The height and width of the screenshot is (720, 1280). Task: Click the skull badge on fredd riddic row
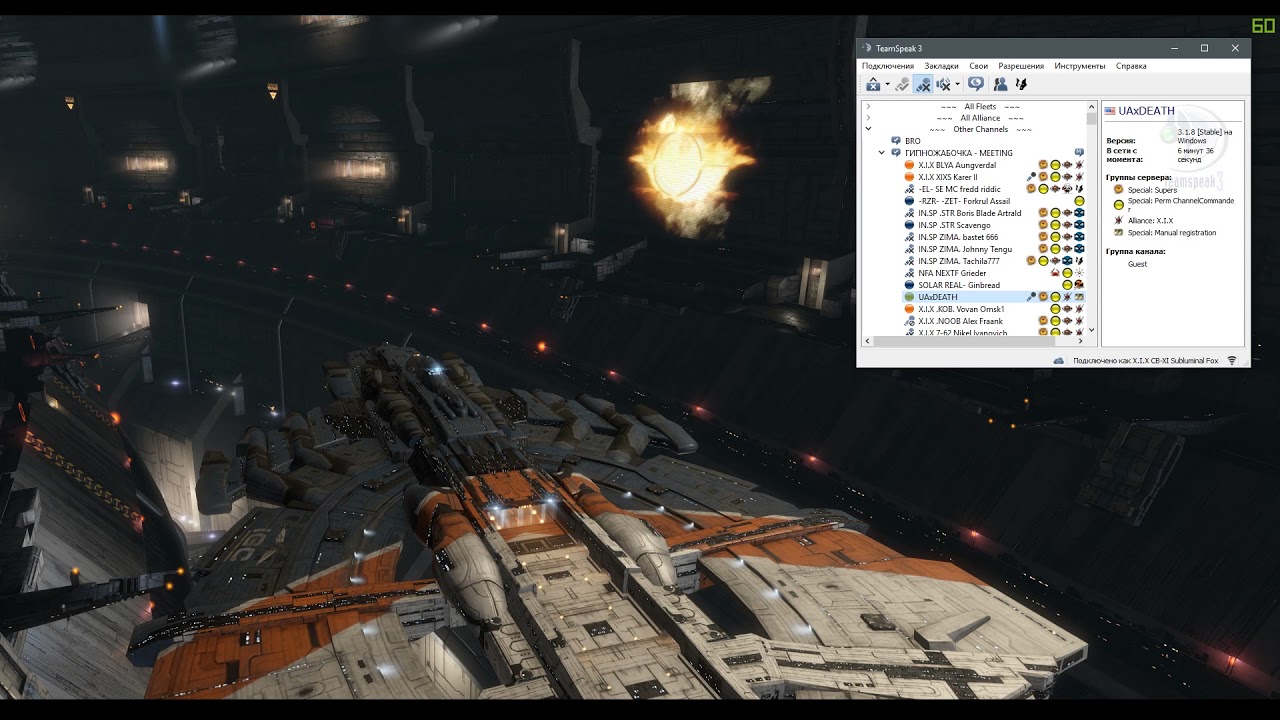point(1067,189)
